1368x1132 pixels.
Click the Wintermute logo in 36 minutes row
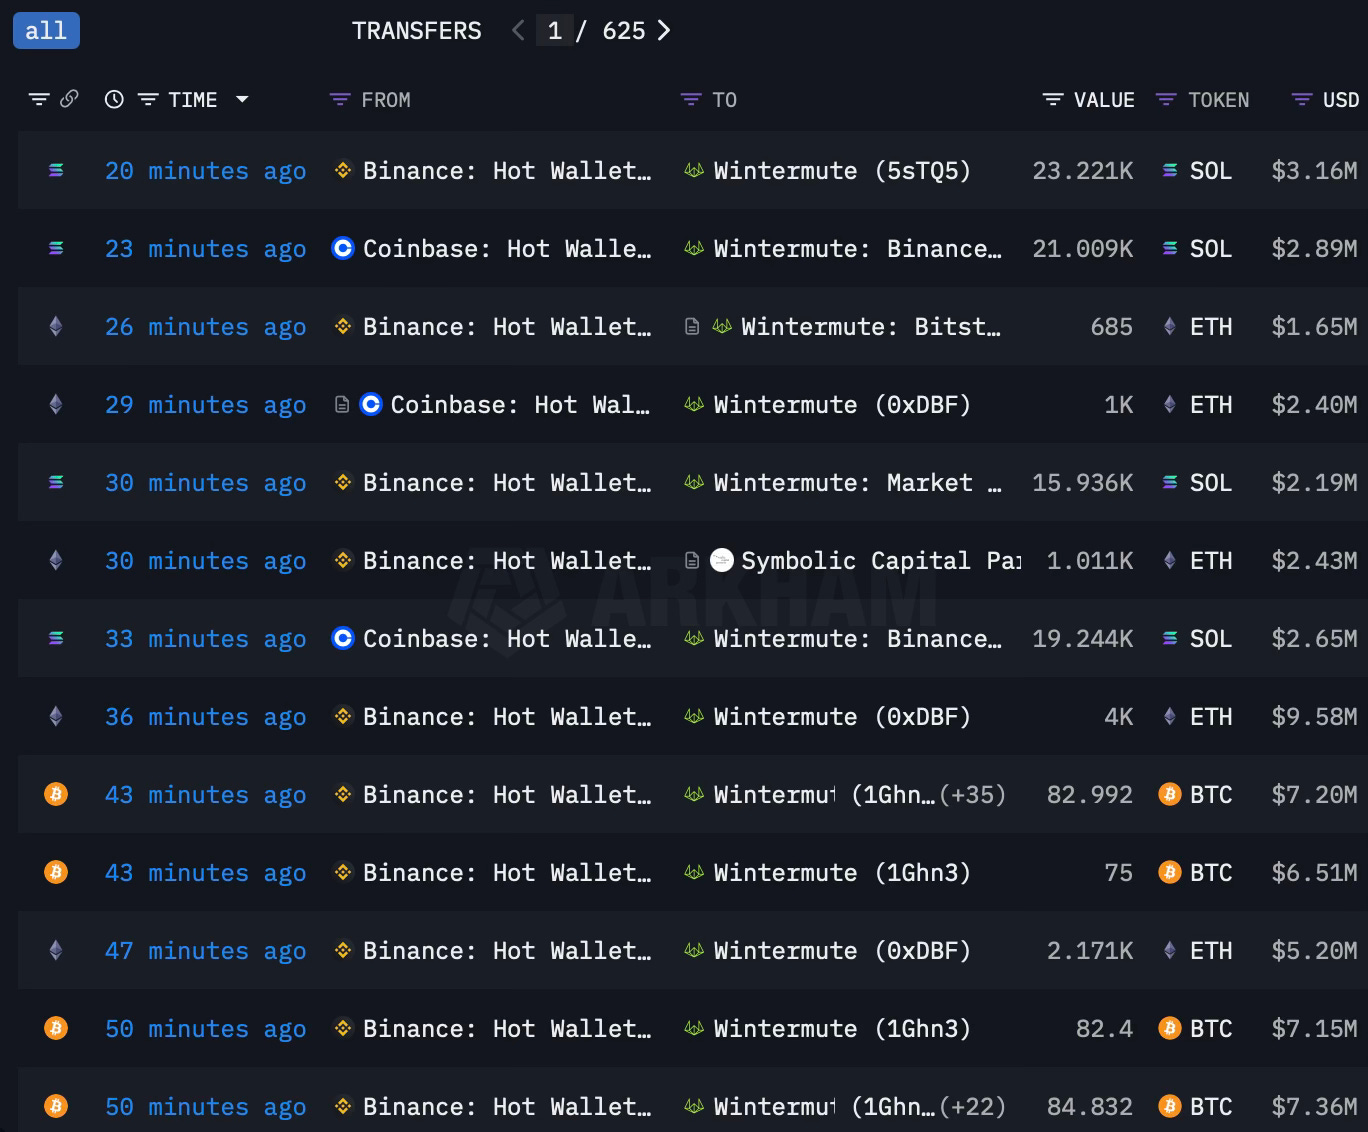pos(694,717)
